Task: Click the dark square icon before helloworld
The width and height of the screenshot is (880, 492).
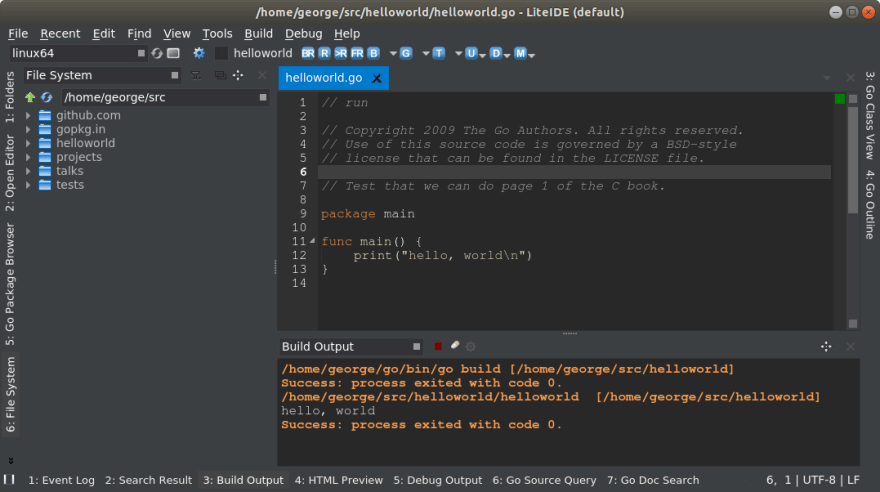Action: (222, 53)
